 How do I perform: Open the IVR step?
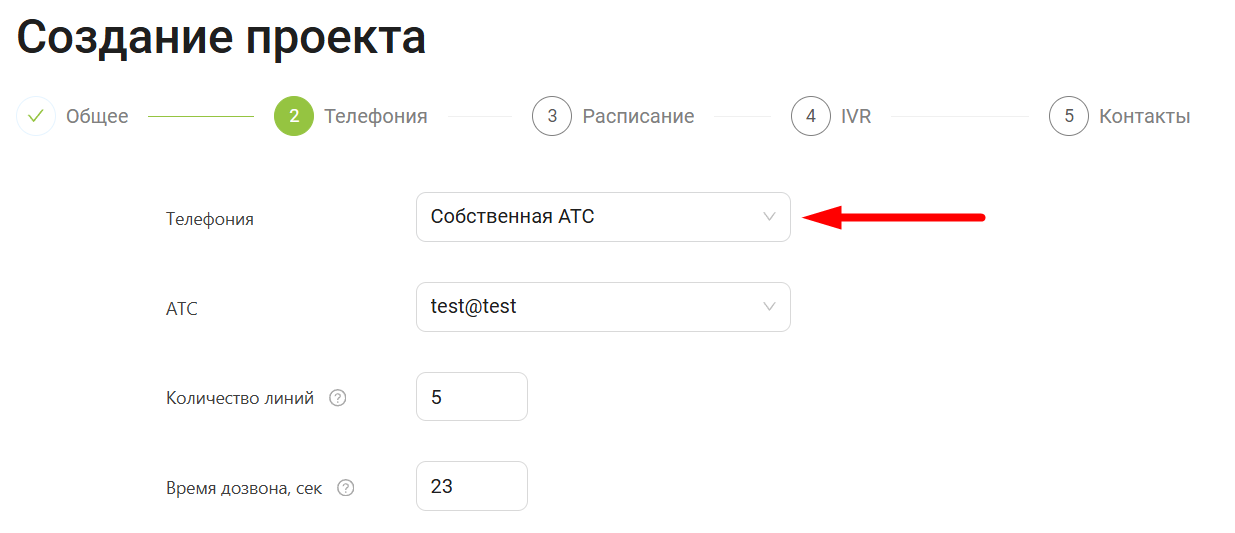click(x=856, y=116)
